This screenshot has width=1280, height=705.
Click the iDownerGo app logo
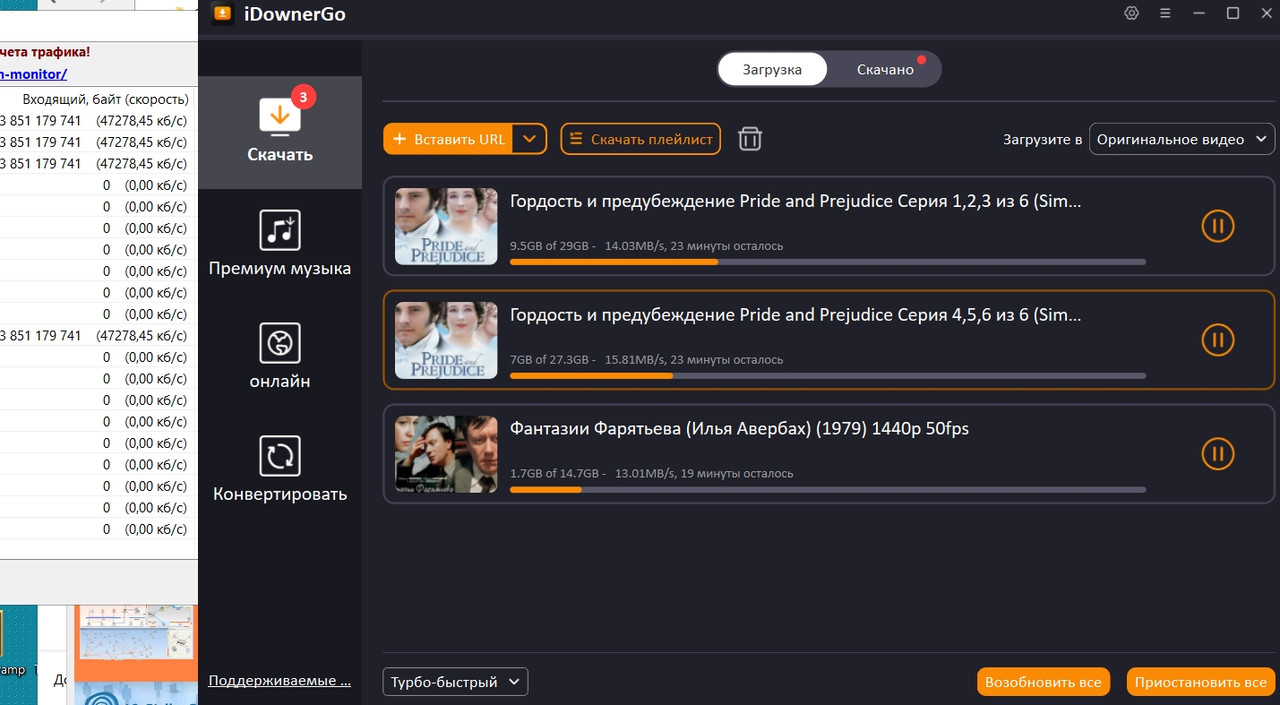(x=223, y=14)
